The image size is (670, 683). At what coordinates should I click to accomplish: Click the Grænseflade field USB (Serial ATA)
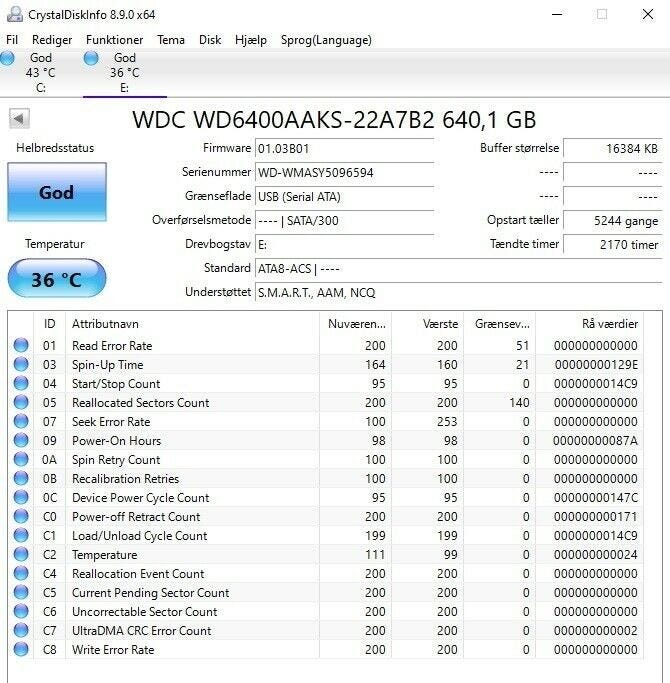tap(344, 196)
